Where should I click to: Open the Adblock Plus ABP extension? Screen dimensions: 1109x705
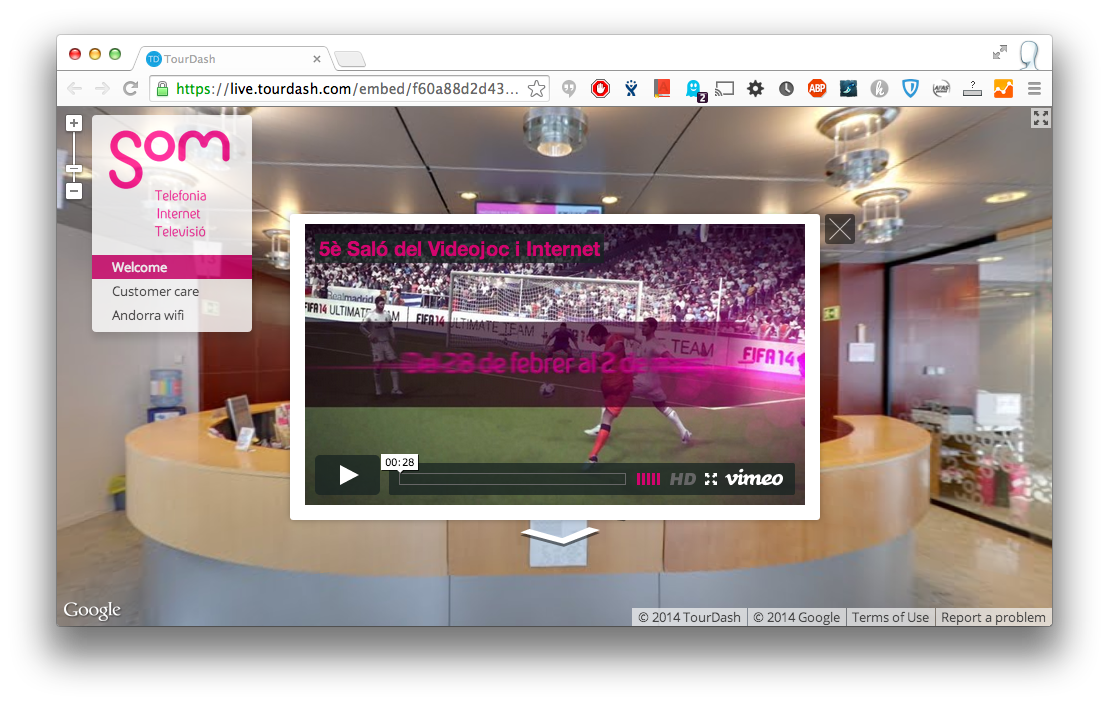pos(817,88)
